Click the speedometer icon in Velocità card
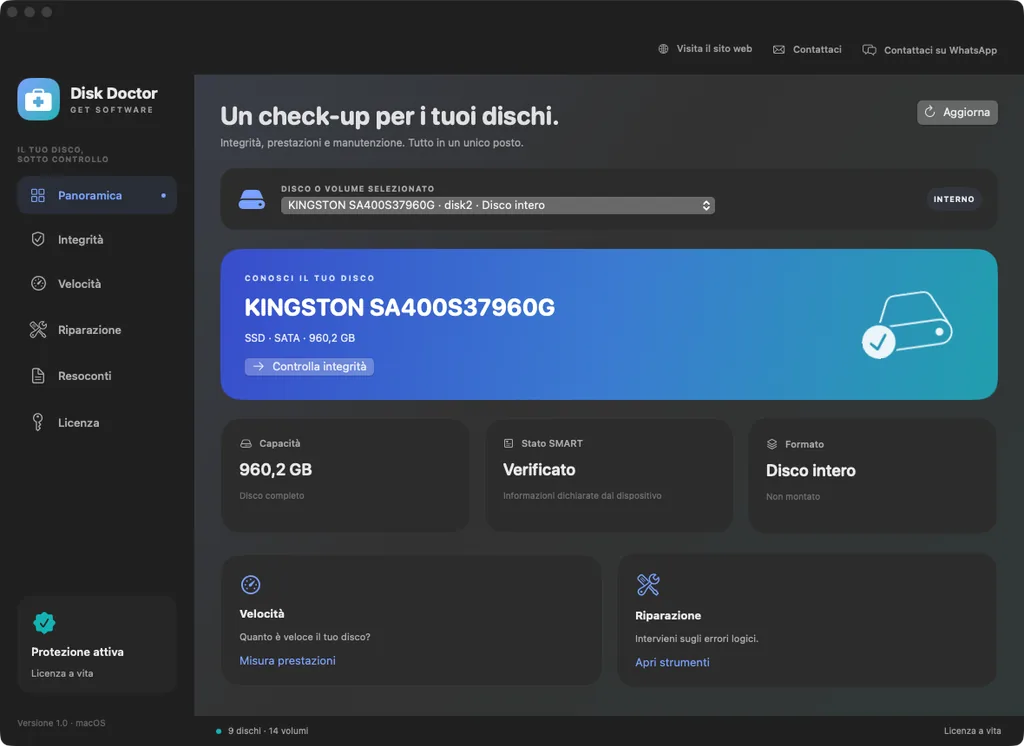 250,585
